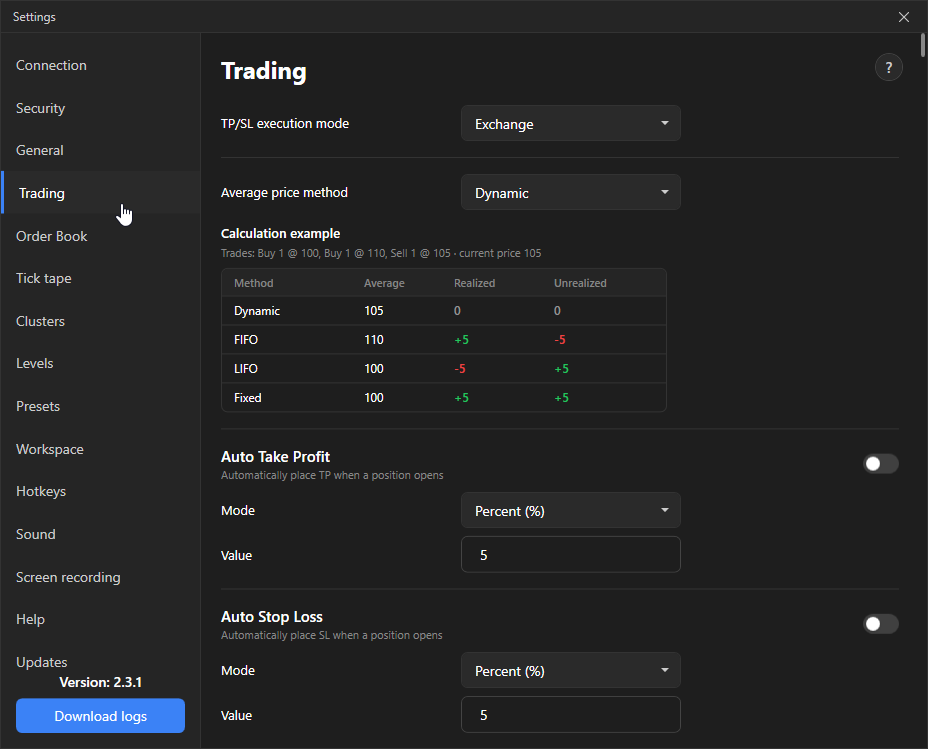
Task: Go to the Updates section
Action: 41,662
